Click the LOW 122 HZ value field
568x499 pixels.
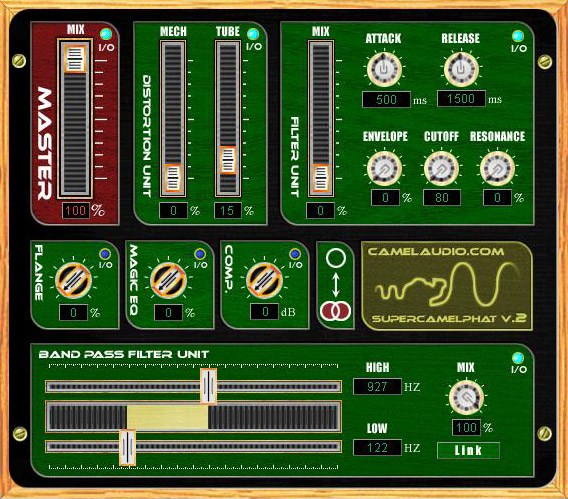point(377,448)
